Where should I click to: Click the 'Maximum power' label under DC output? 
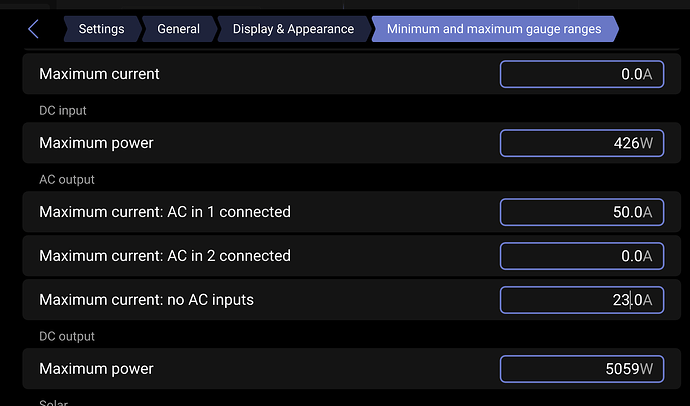coord(96,369)
